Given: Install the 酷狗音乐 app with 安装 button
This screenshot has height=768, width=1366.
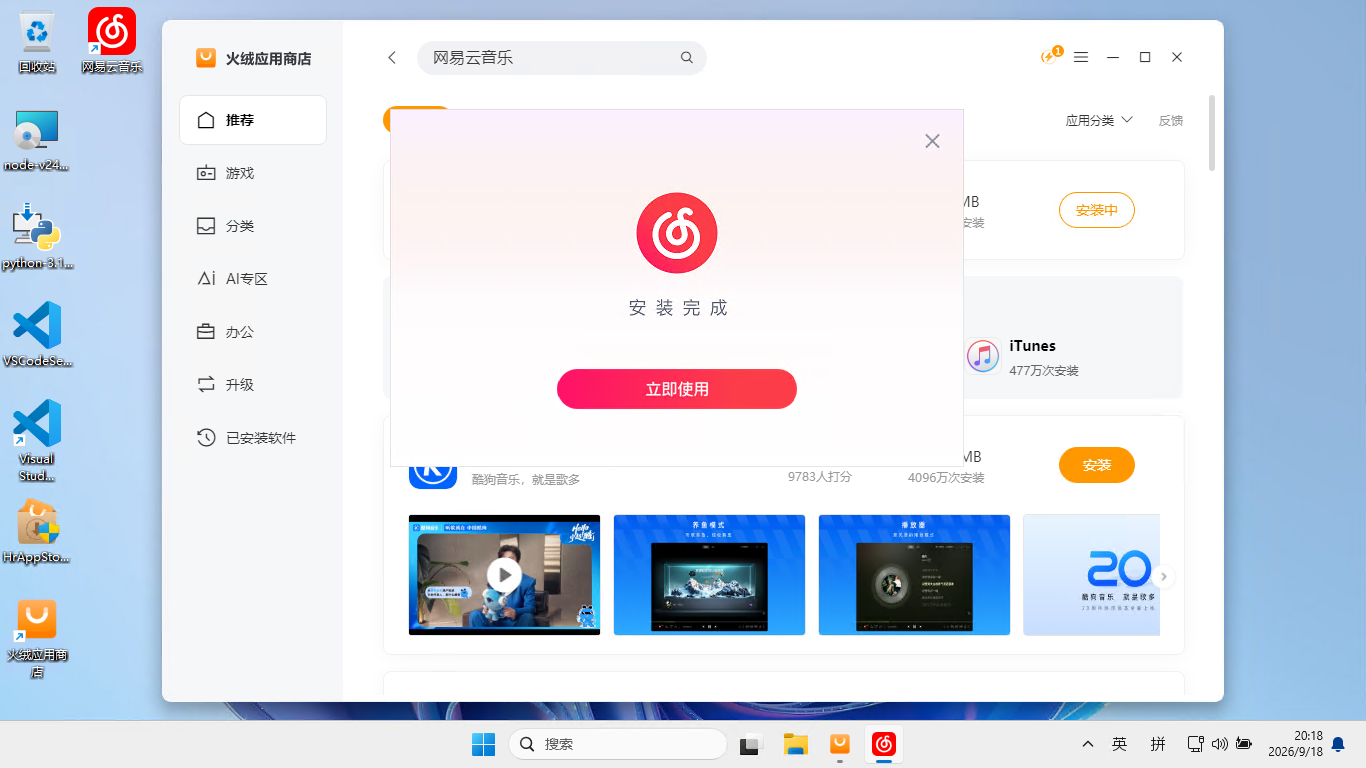Looking at the screenshot, I should coord(1097,465).
